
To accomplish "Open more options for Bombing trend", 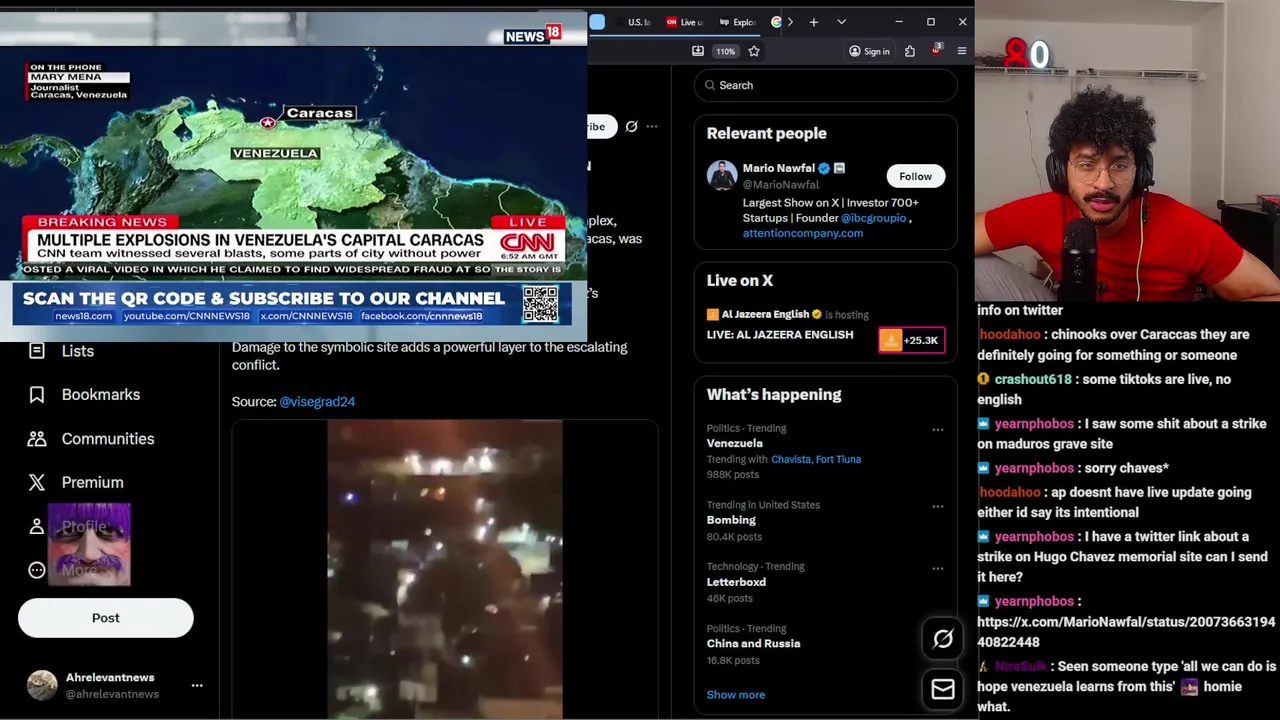I will pyautogui.click(x=938, y=506).
